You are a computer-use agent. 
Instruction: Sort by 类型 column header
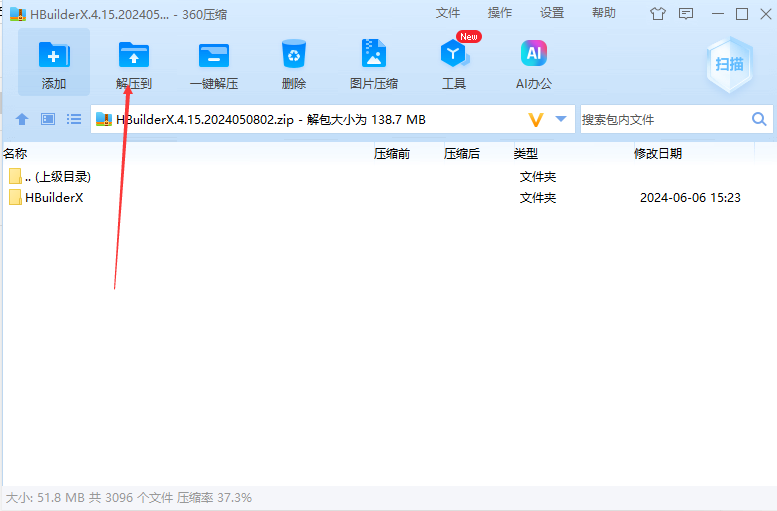click(526, 154)
